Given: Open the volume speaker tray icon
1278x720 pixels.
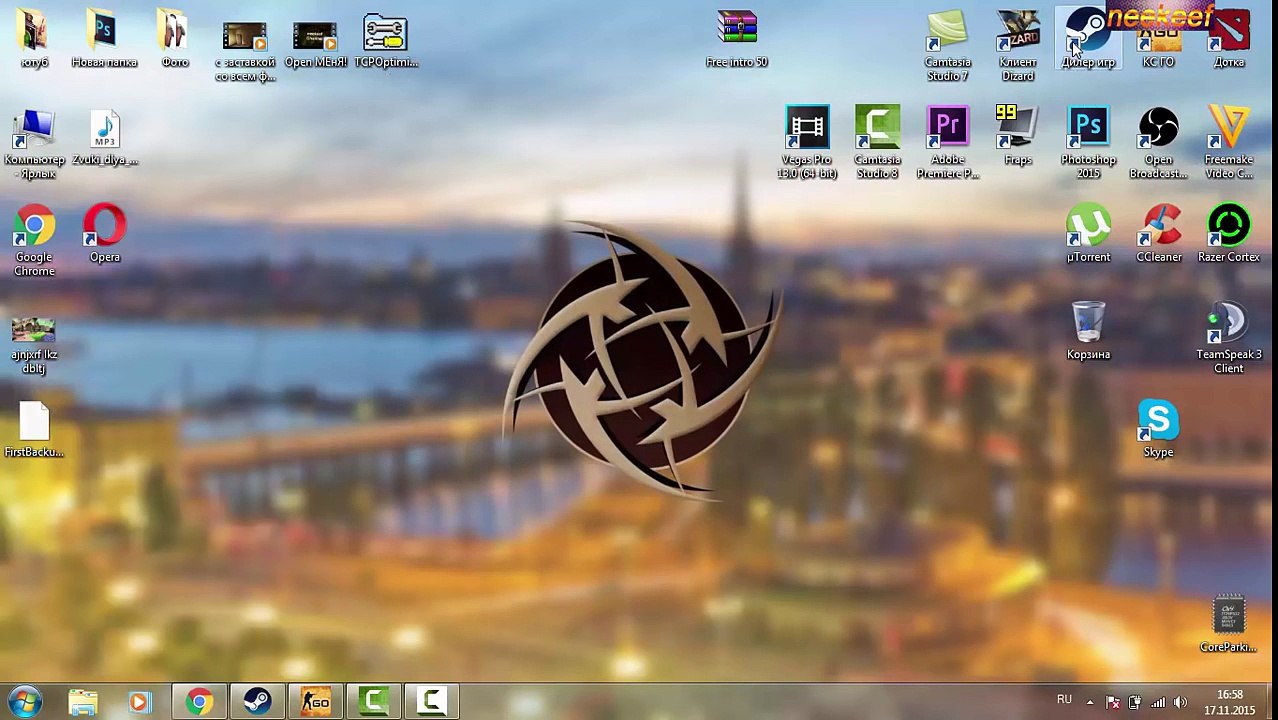Looking at the screenshot, I should tap(1180, 702).
